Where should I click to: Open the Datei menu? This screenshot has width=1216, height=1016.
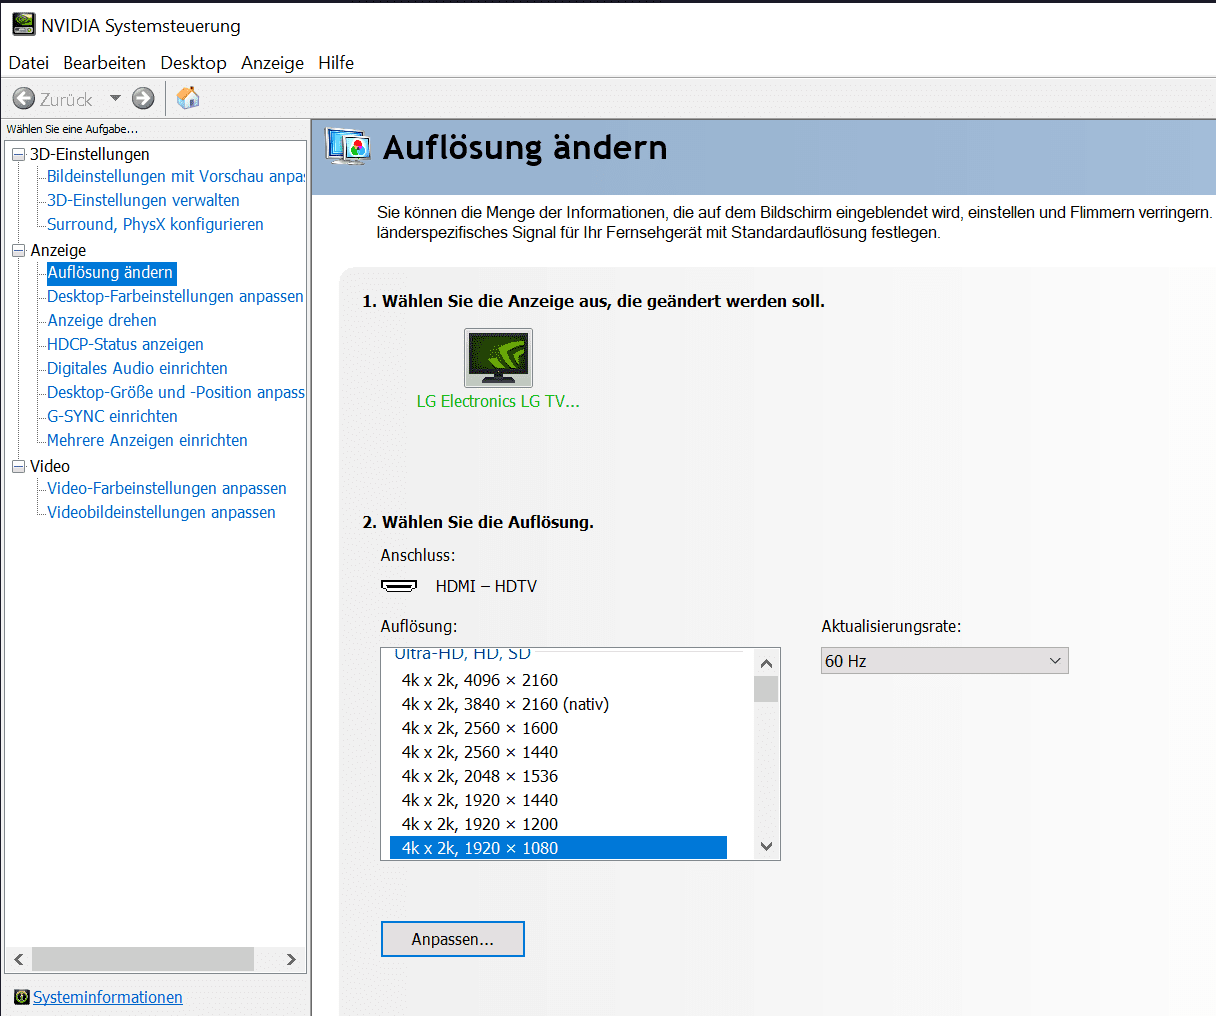coord(29,62)
